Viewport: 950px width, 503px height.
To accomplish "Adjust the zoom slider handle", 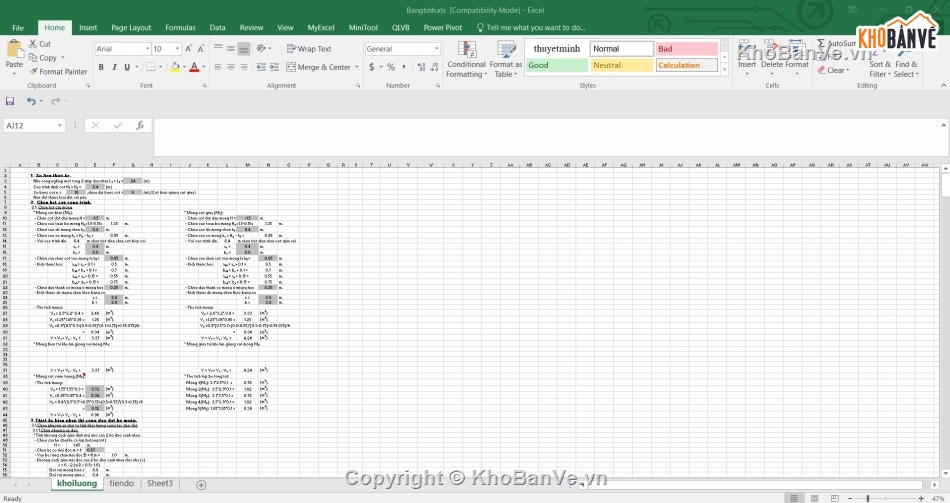I will point(868,498).
